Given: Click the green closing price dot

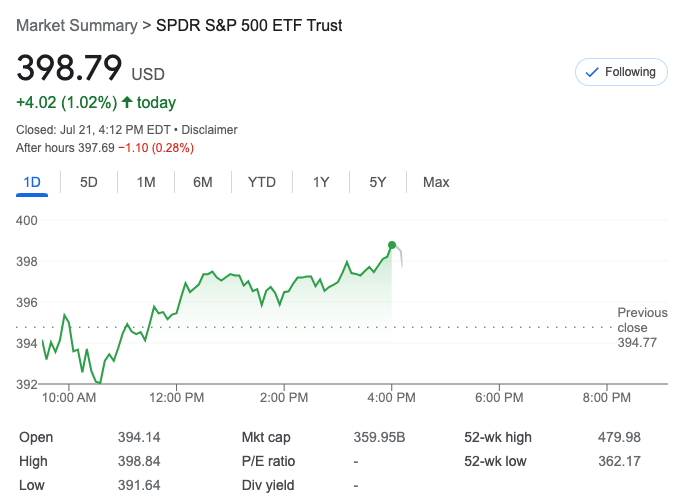Looking at the screenshot, I should [392, 245].
